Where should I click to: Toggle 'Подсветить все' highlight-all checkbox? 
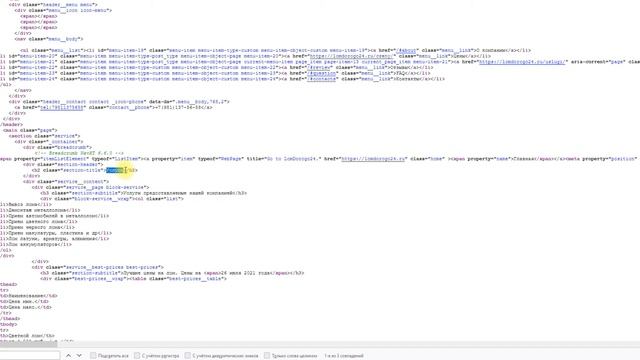pos(93,356)
